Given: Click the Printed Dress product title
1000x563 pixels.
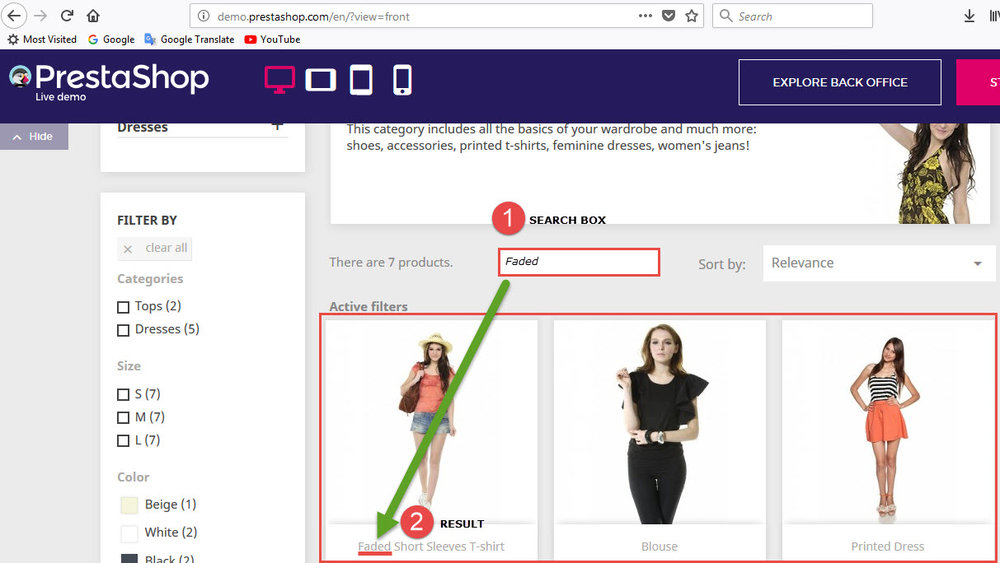Looking at the screenshot, I should coord(888,546).
